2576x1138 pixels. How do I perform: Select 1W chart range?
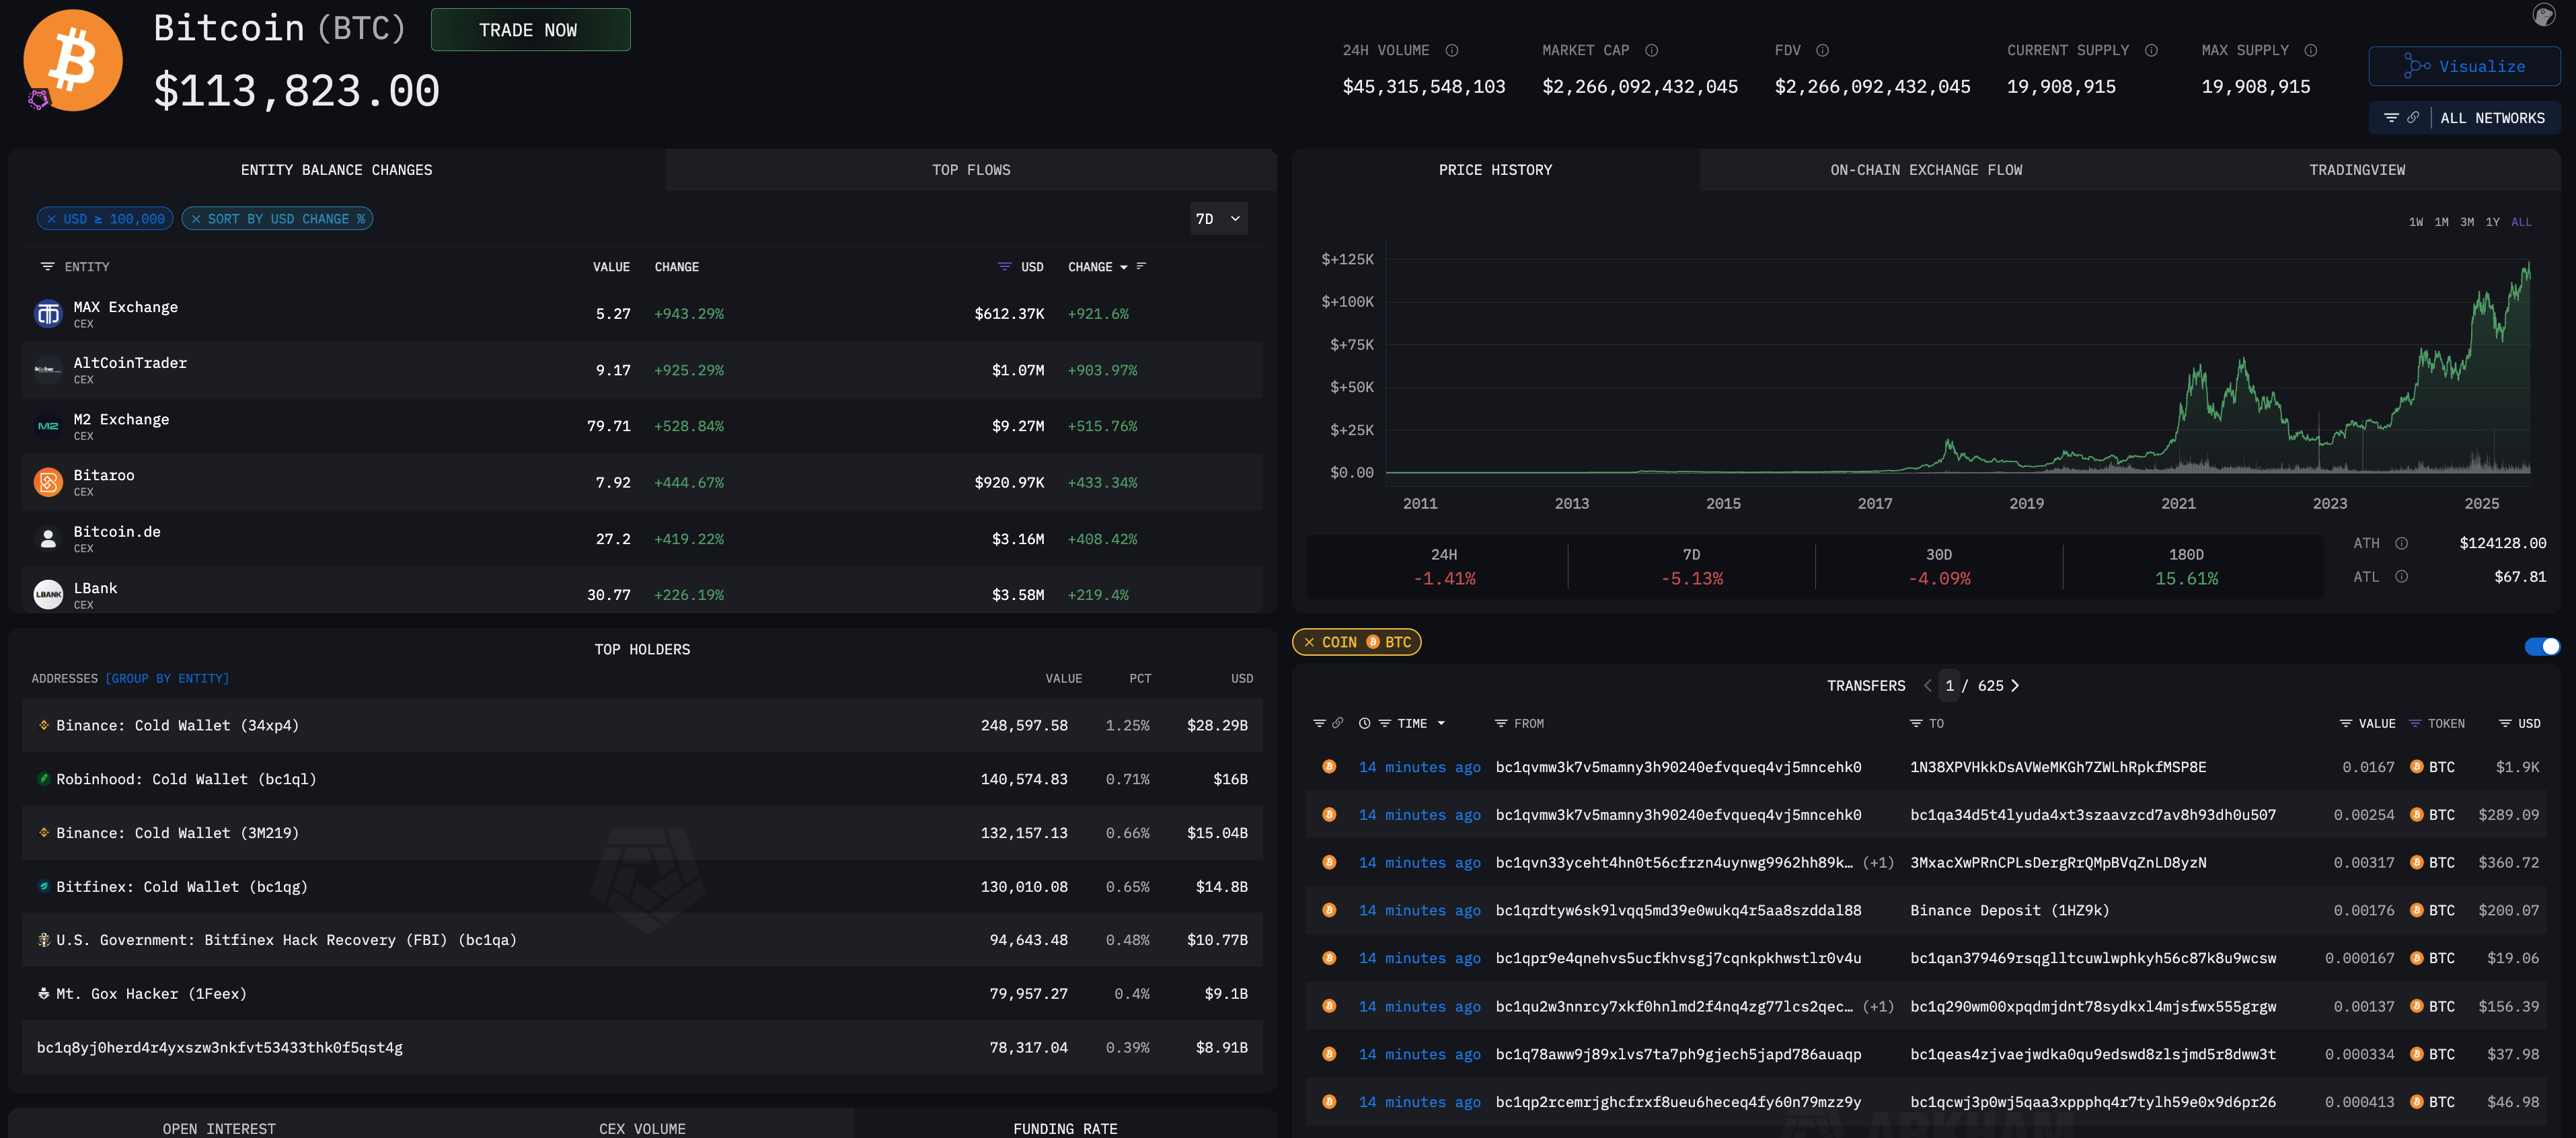2415,223
